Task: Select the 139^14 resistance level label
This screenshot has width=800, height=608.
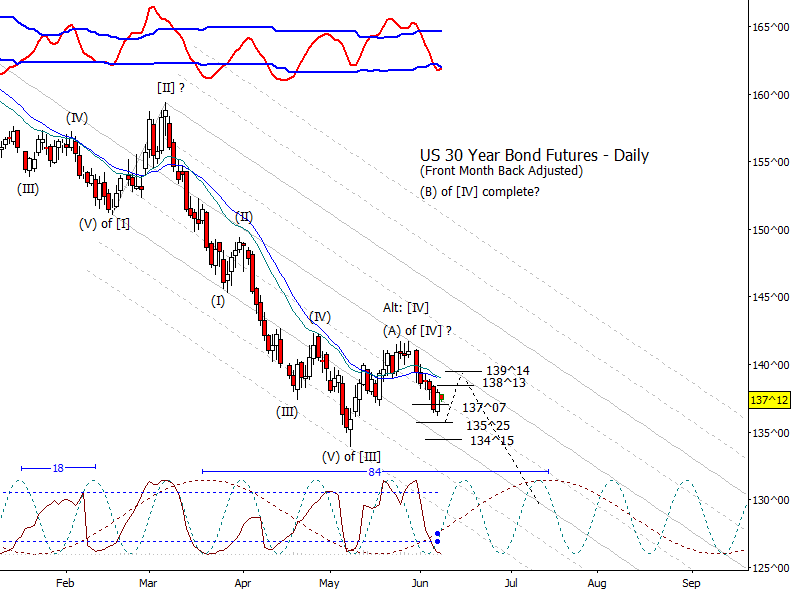Action: [x=508, y=371]
